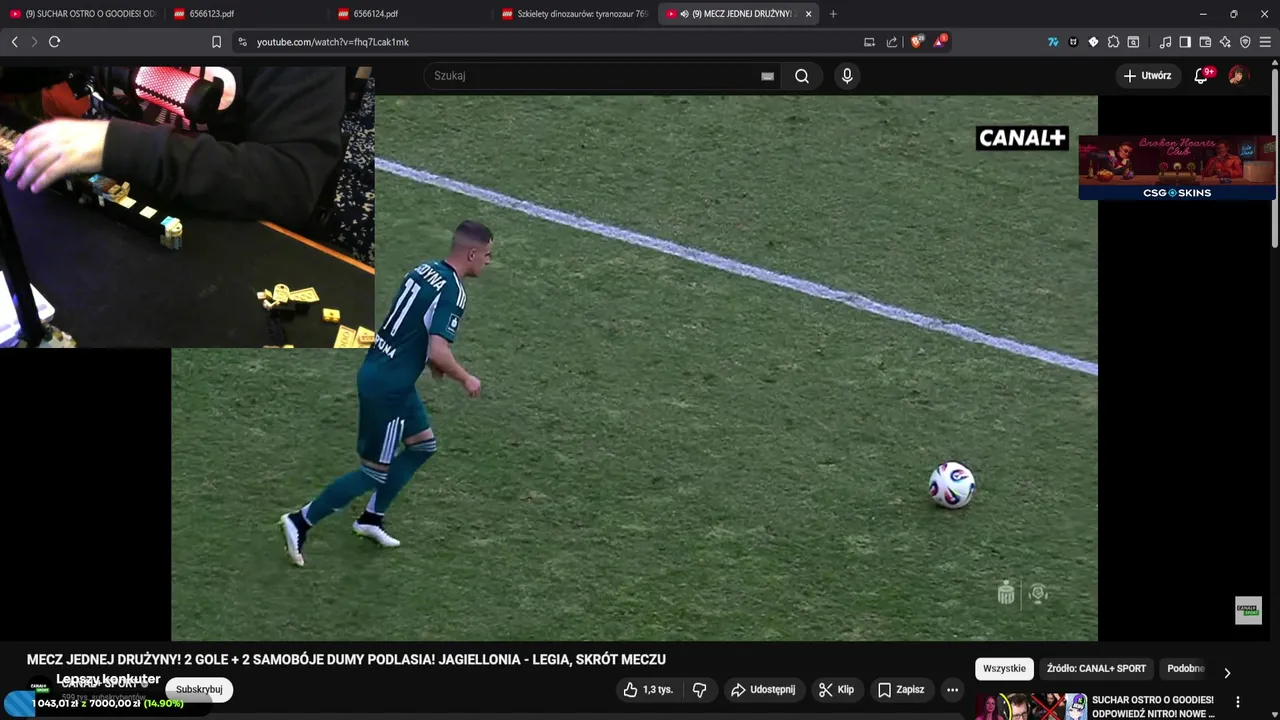Install app icon in address bar
Screen dimensions: 1280x720
click(x=869, y=42)
